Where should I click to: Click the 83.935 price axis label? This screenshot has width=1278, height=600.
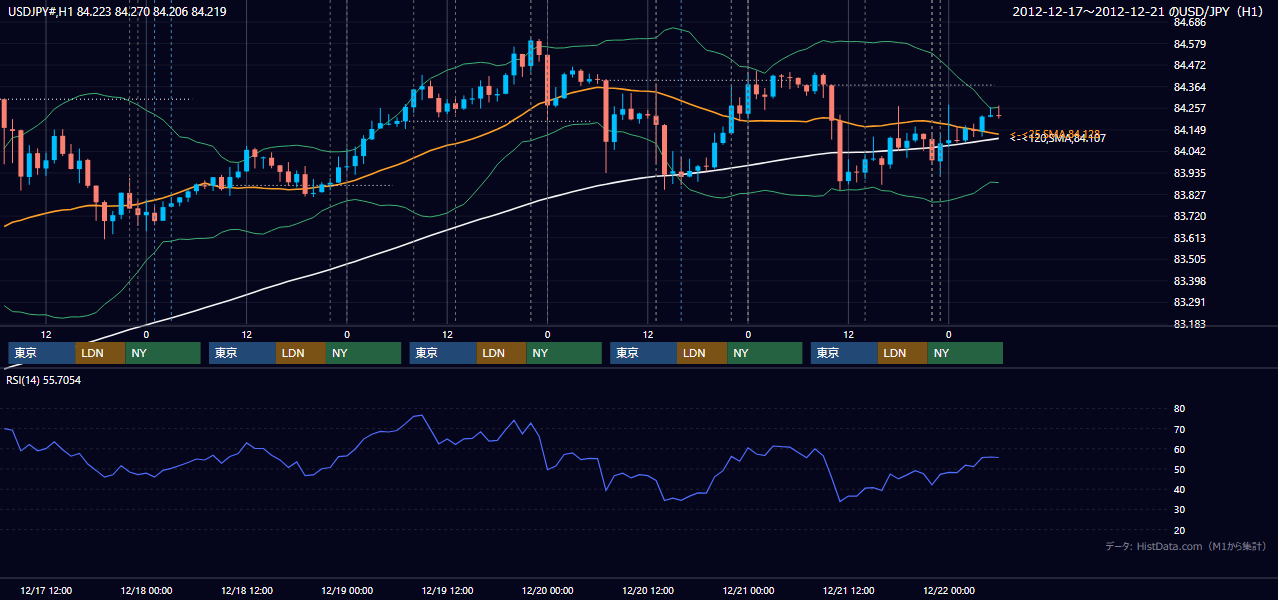click(x=1189, y=173)
